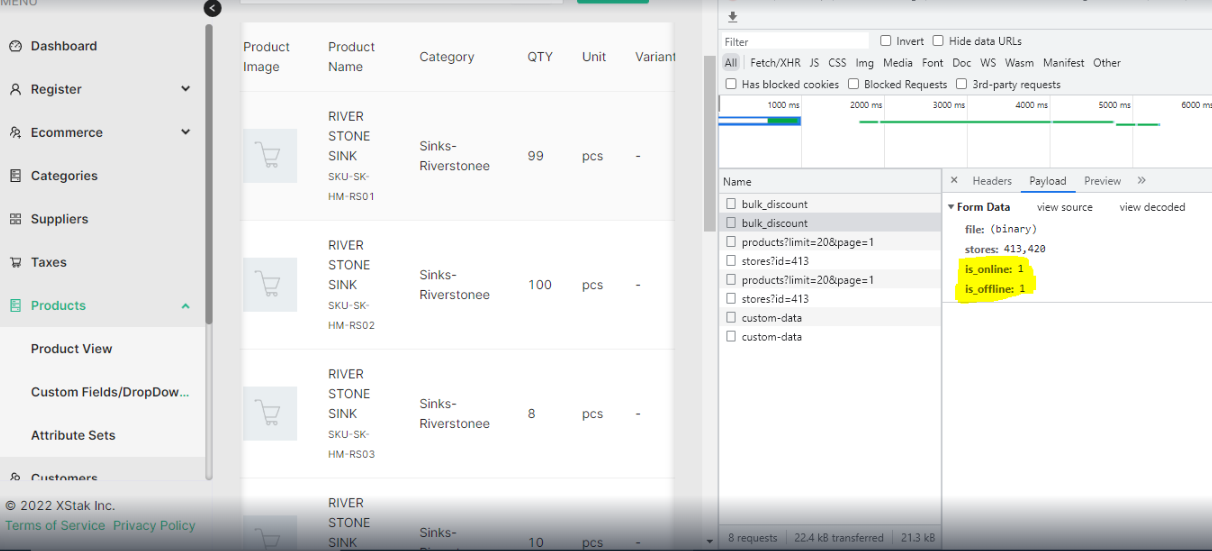
Task: Toggle the Hide data URLs checkbox
Action: [938, 41]
